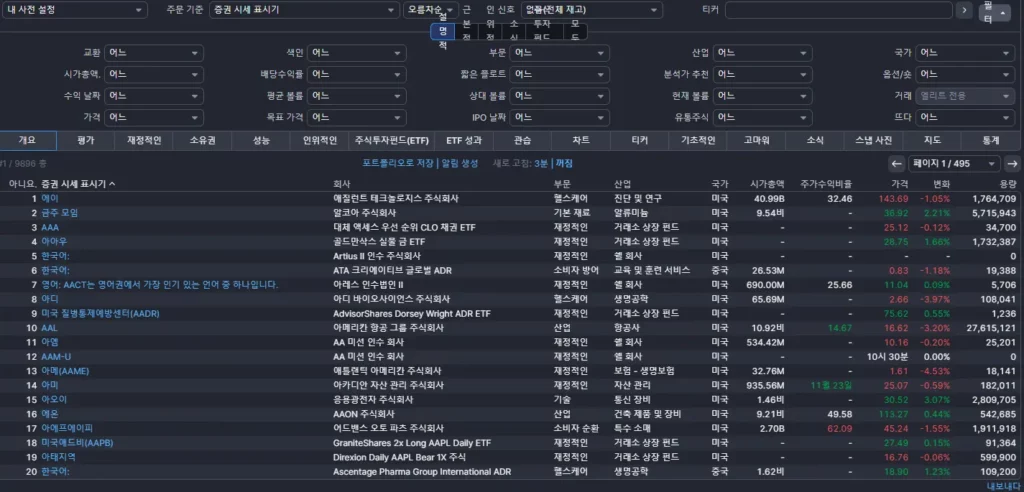Open the 아메(AAME) ticker link
Image resolution: width=1024 pixels, height=492 pixels.
click(65, 371)
